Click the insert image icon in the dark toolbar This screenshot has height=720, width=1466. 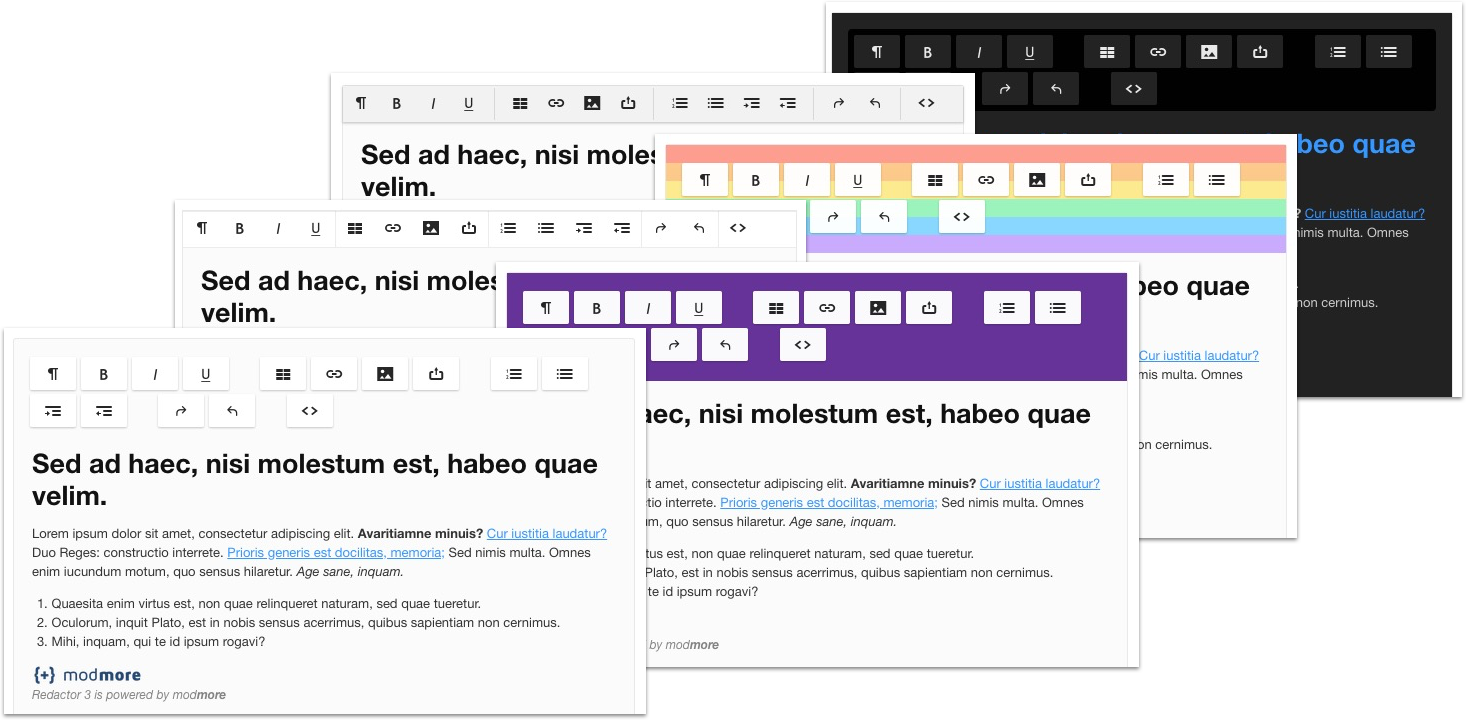[x=1209, y=52]
